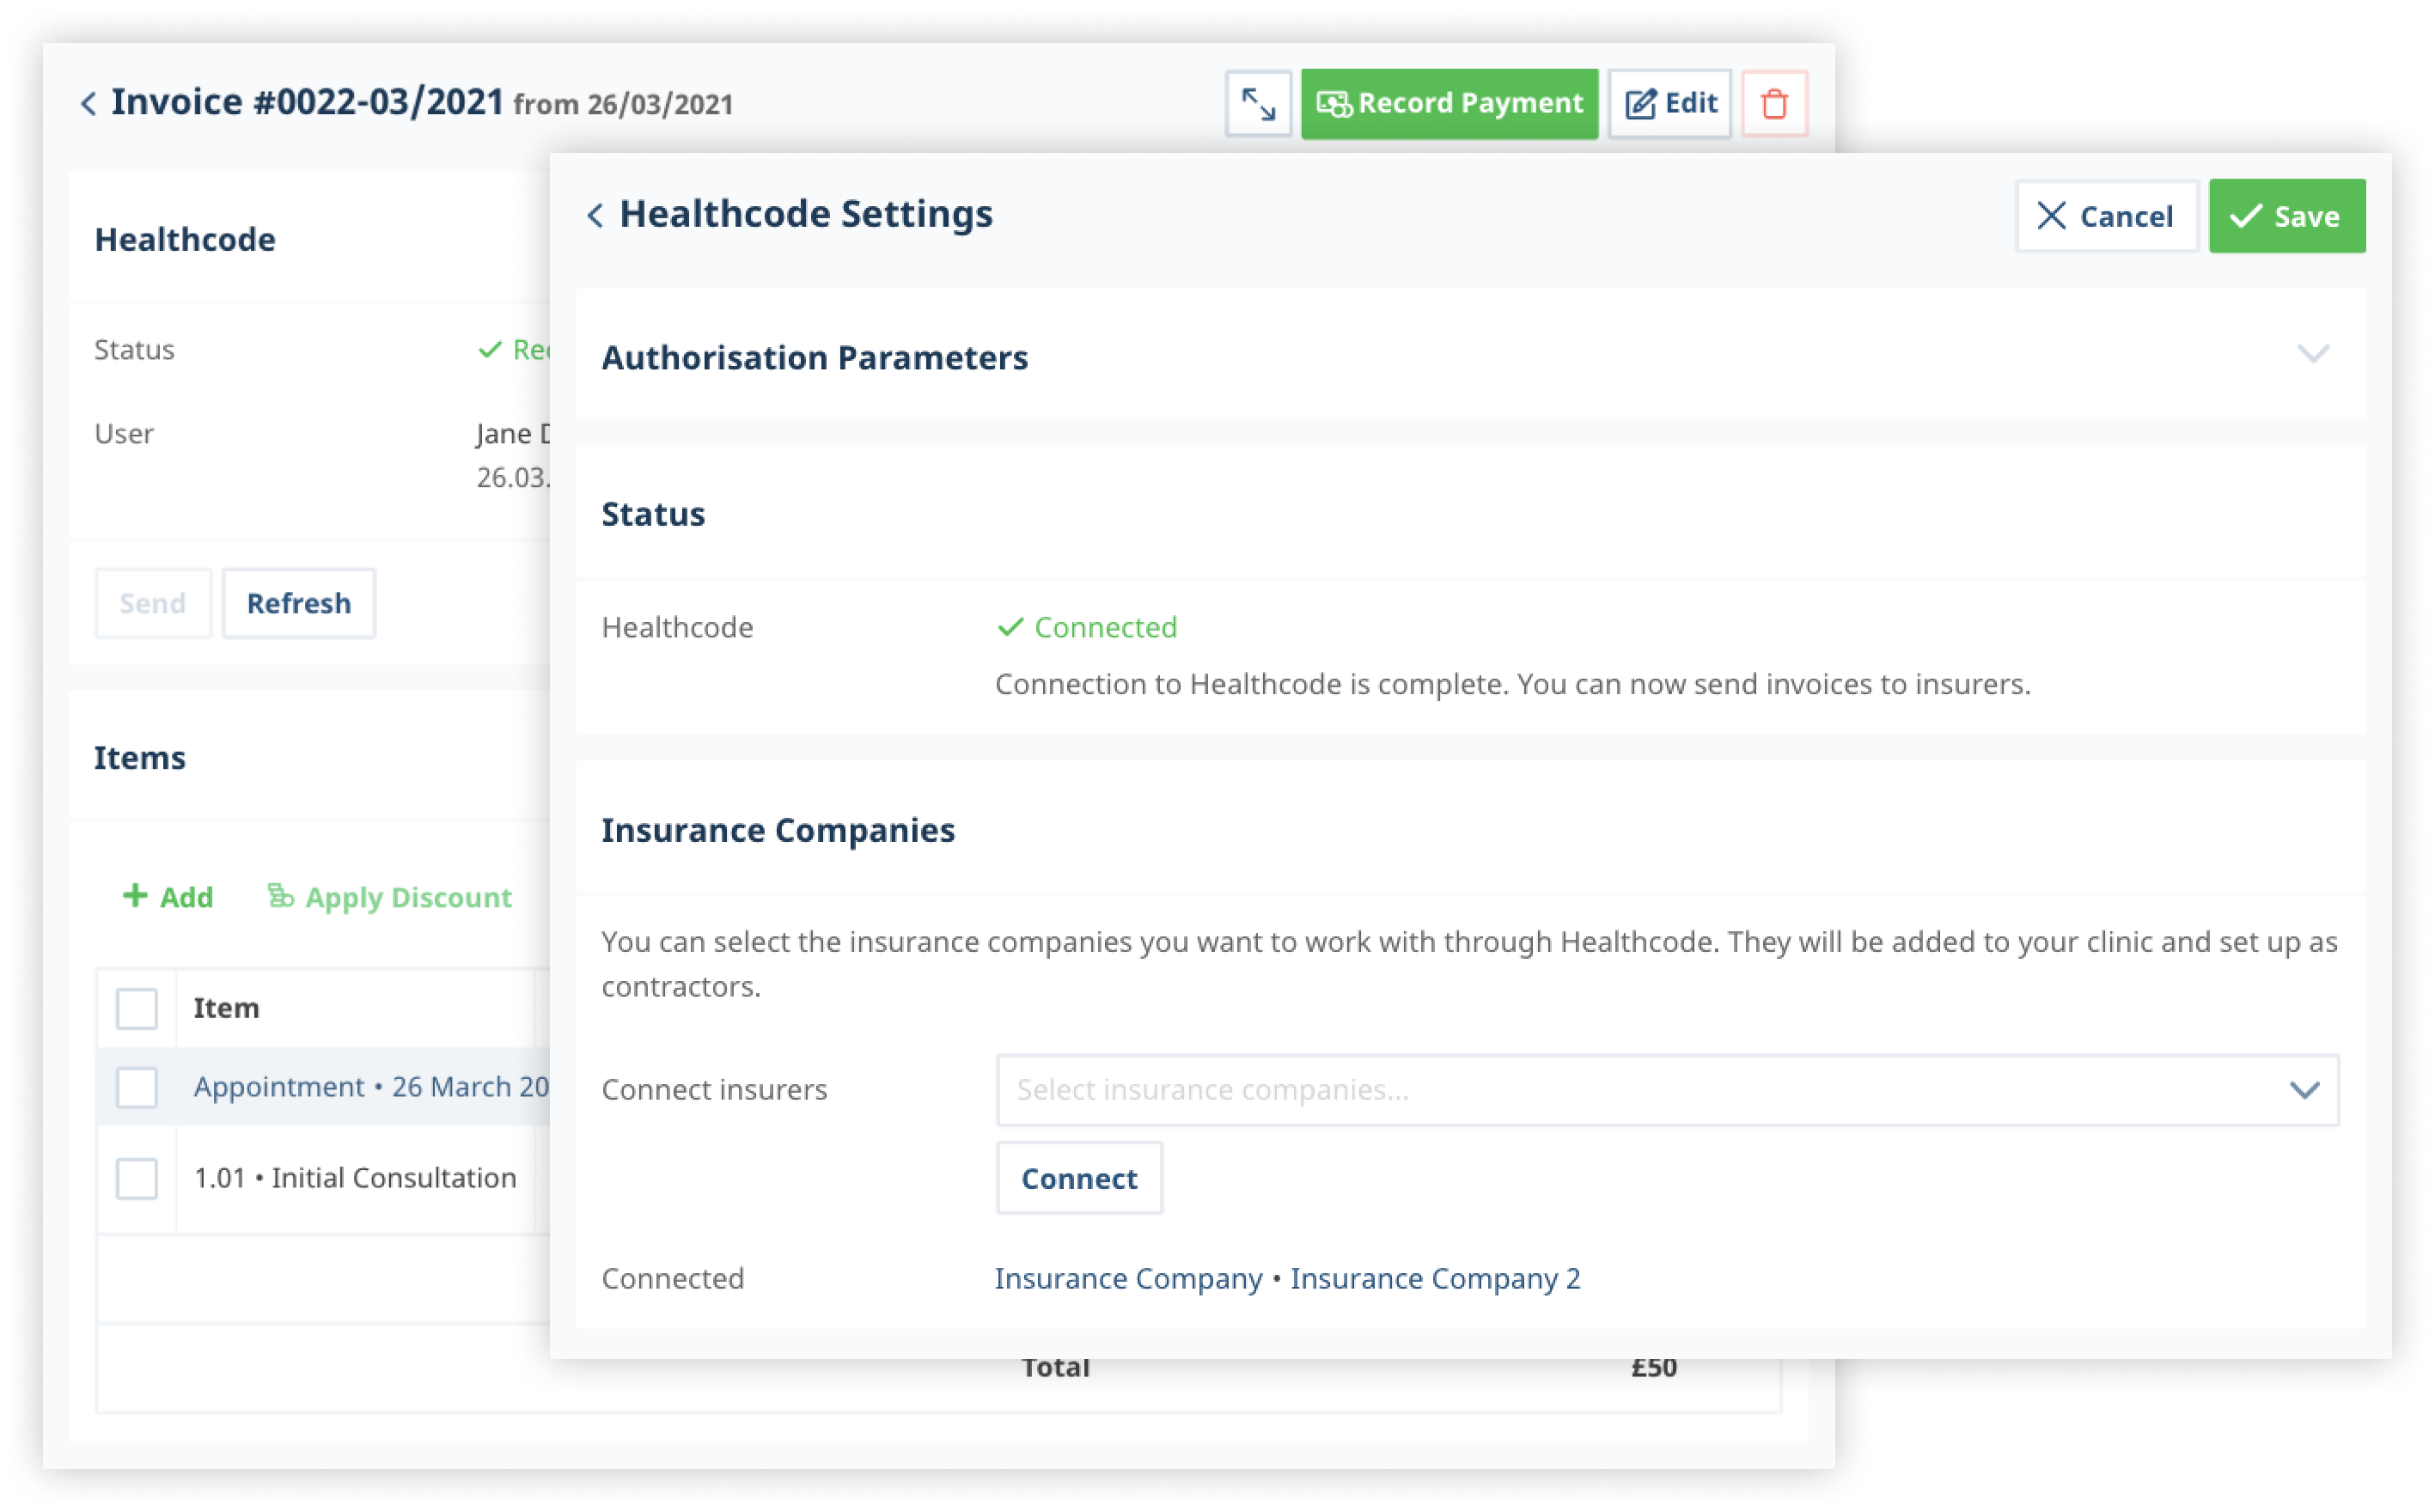This screenshot has height=1512, width=2435.
Task: Click the dropdown arrow in Connect insurers
Action: point(2304,1090)
